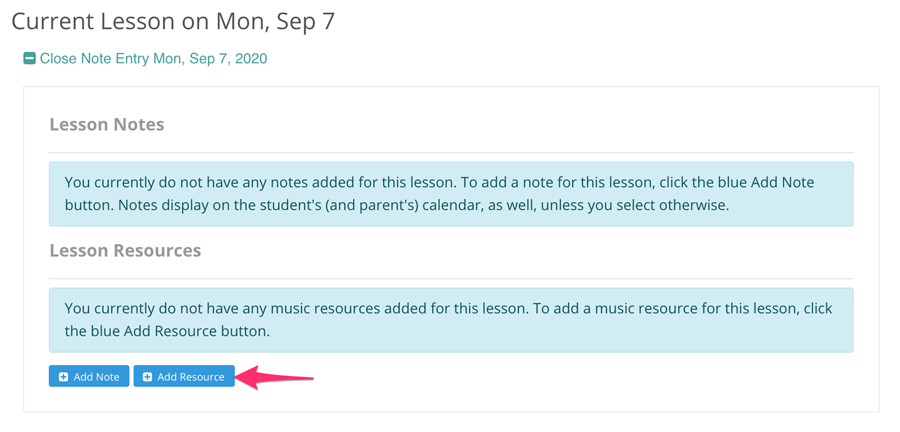Click the divider line under Lesson Resources
This screenshot has height=432, width=900.
pyautogui.click(x=451, y=278)
